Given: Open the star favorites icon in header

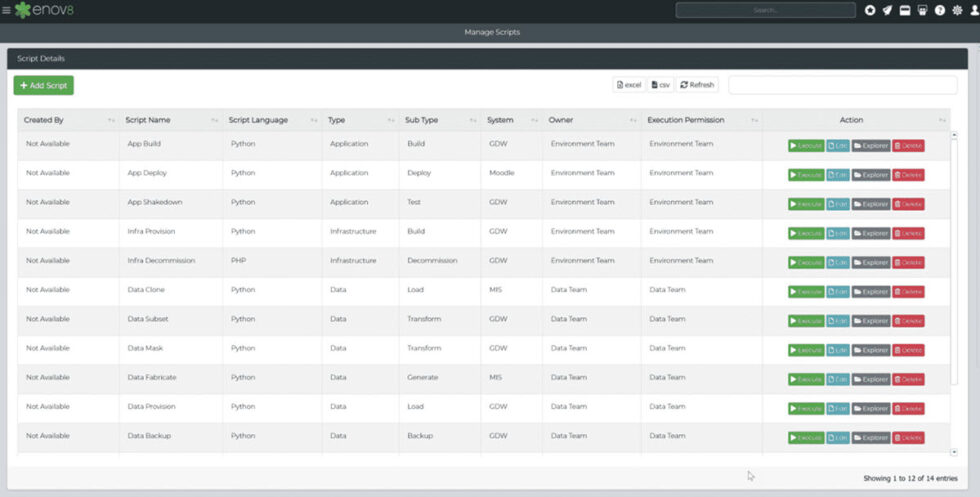Looking at the screenshot, I should (870, 10).
